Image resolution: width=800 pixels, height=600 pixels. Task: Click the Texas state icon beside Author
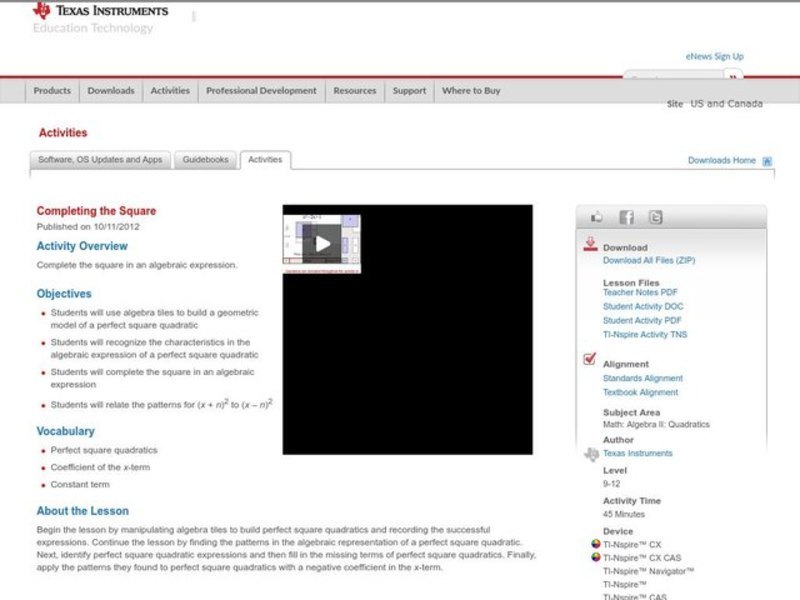pyautogui.click(x=591, y=454)
